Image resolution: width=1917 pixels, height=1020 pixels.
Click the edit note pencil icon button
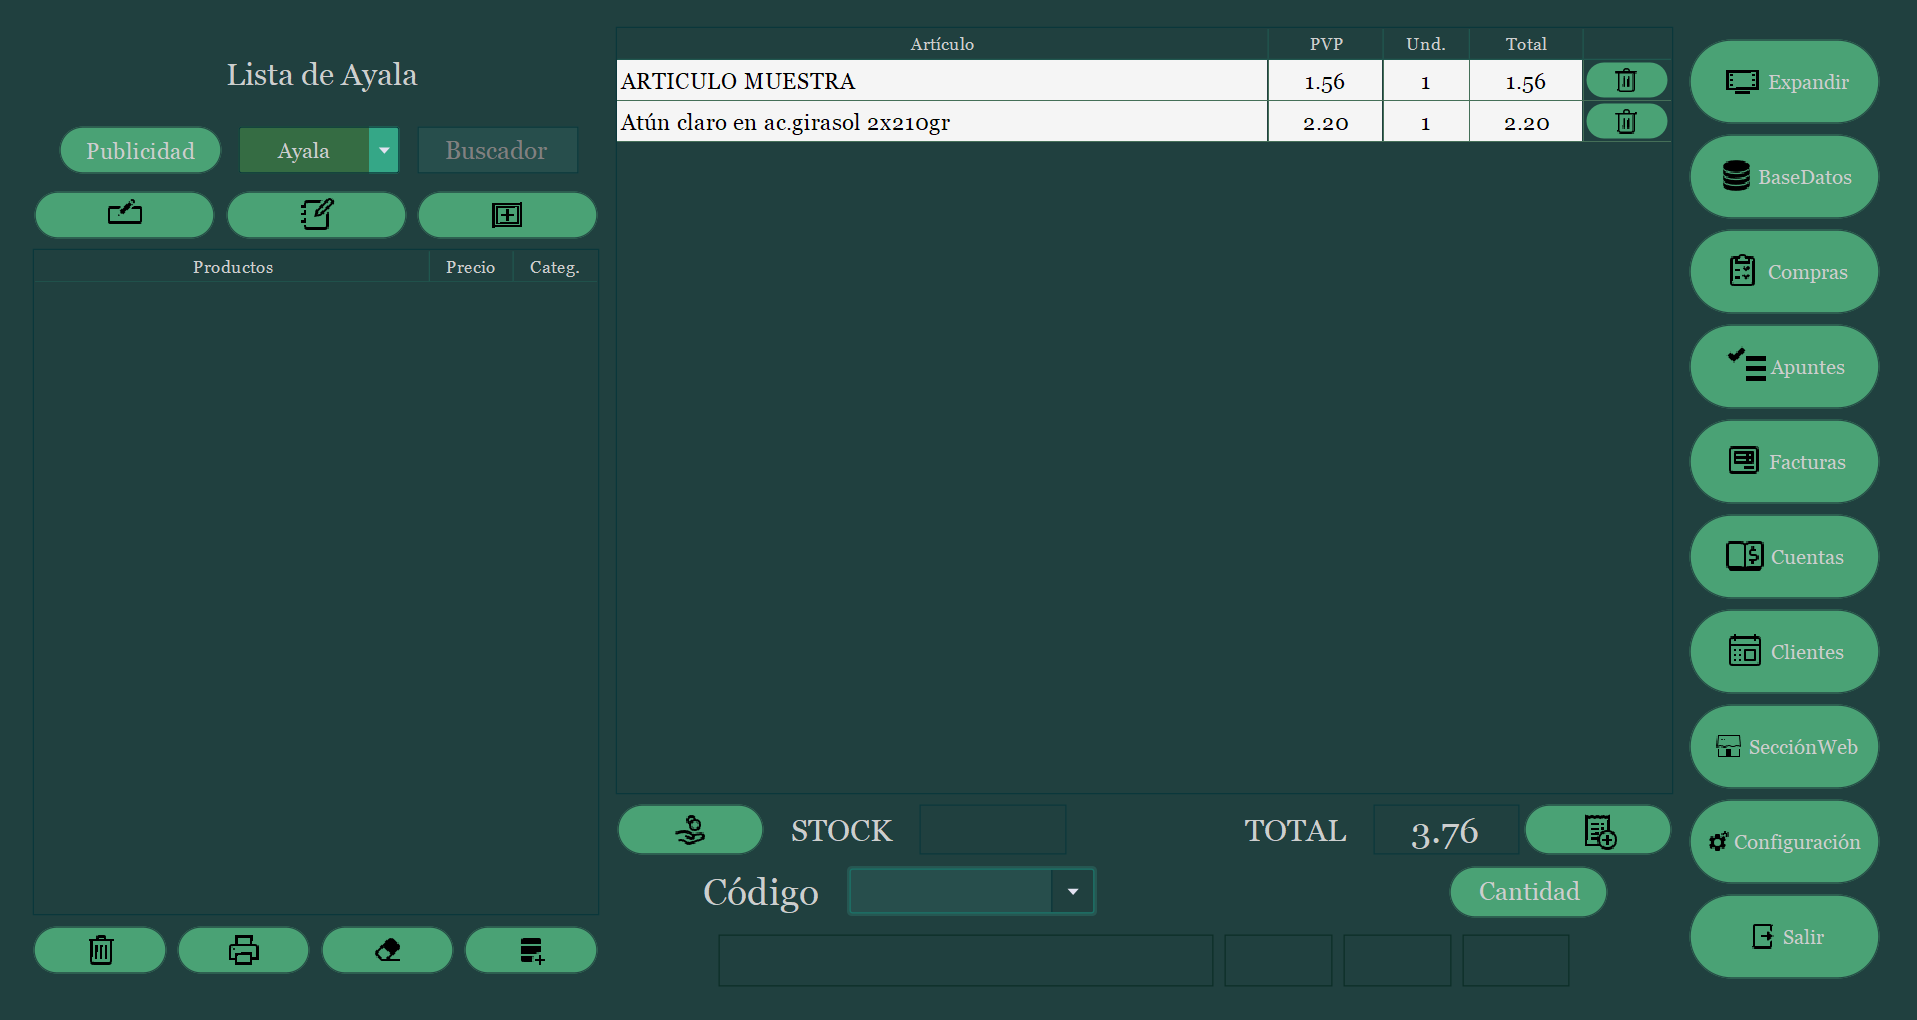pos(316,215)
